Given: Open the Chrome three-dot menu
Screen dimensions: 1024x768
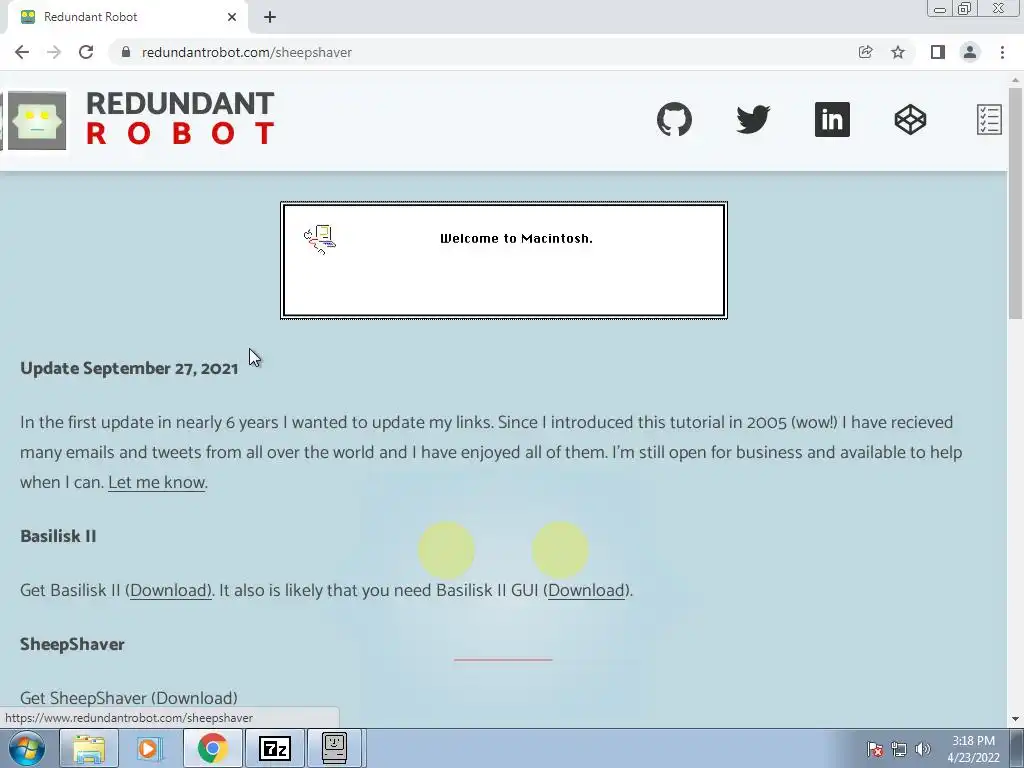Looking at the screenshot, I should [1002, 52].
